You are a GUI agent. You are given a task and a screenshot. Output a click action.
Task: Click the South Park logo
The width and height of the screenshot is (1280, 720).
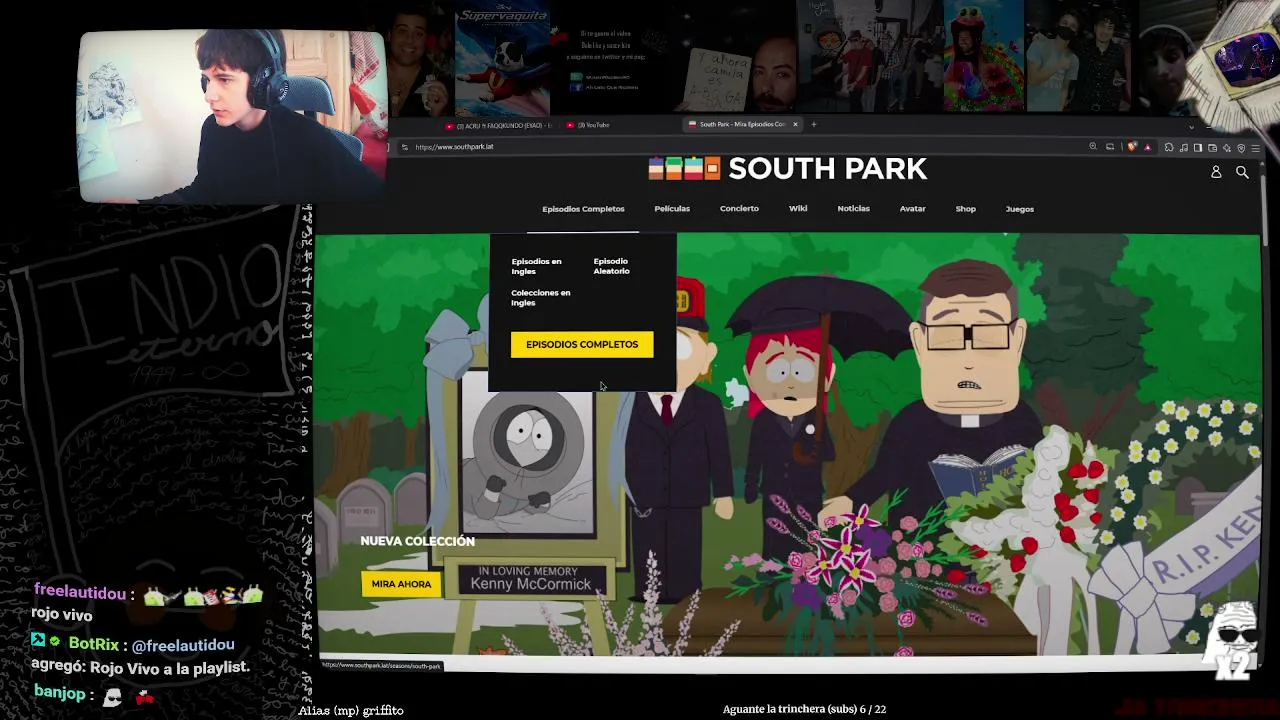click(x=788, y=169)
